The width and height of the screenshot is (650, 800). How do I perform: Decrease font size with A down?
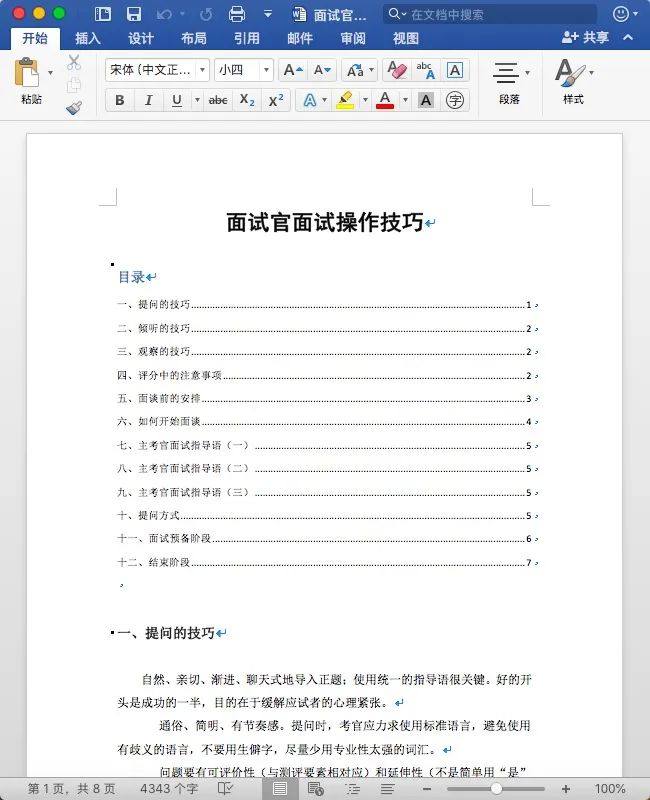pos(322,70)
